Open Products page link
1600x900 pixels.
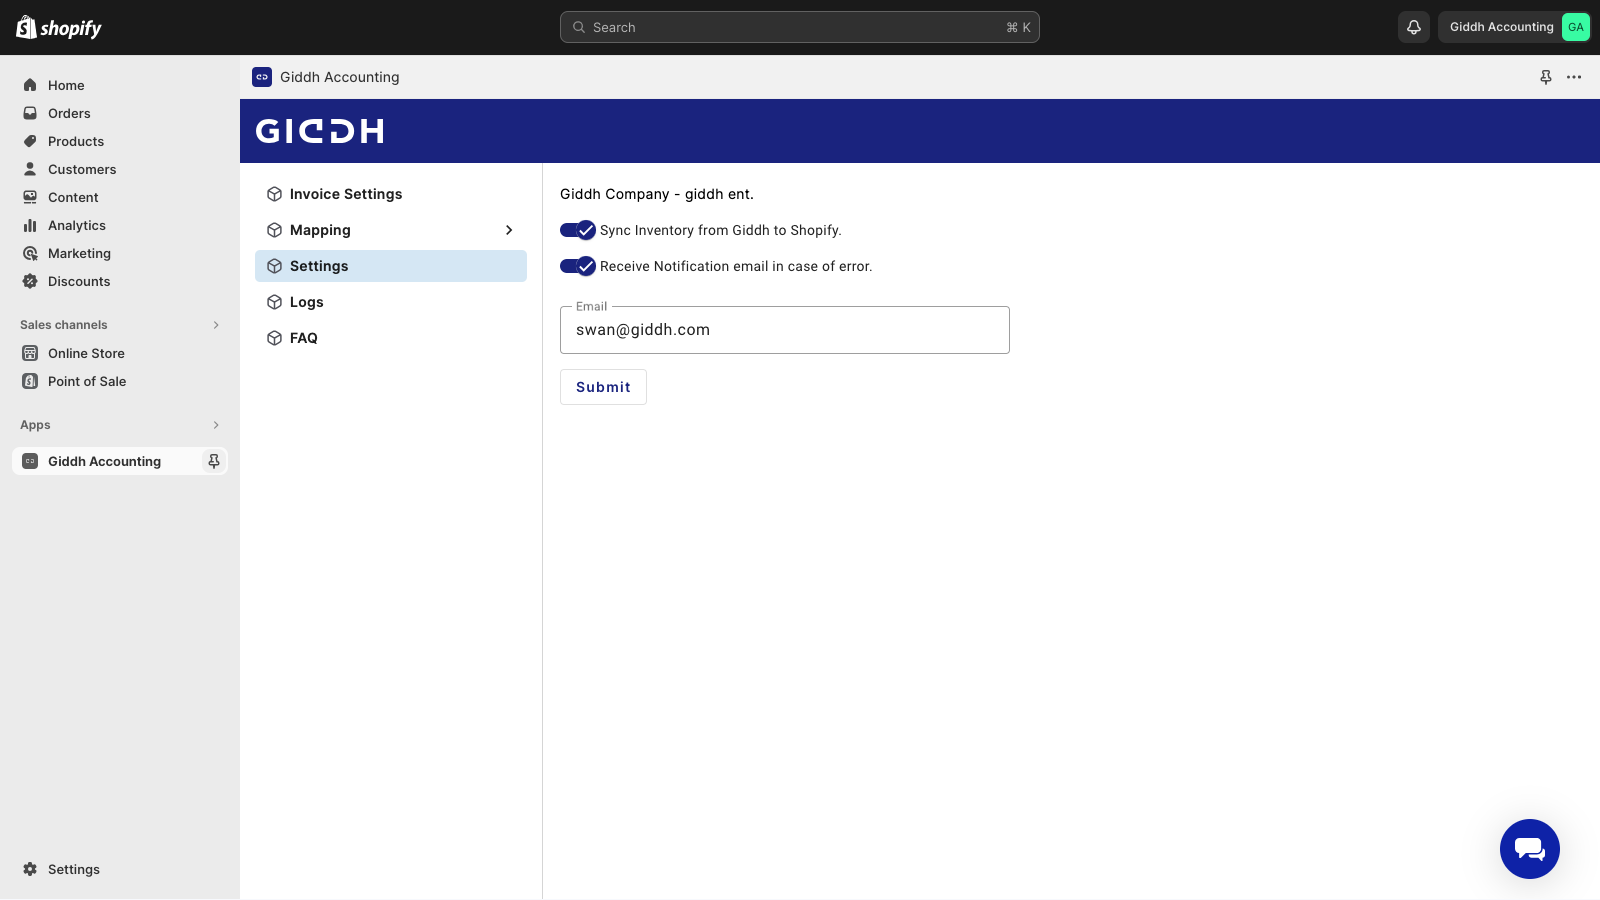click(120, 141)
